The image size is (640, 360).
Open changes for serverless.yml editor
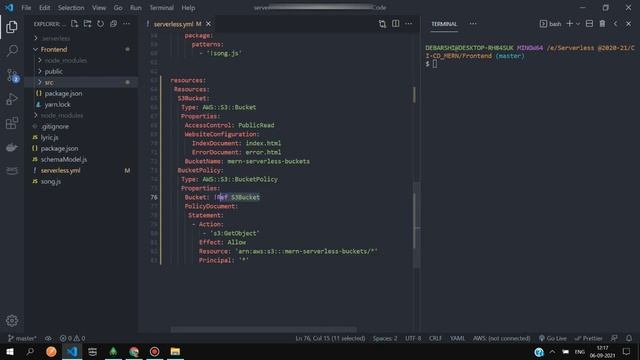[382, 24]
